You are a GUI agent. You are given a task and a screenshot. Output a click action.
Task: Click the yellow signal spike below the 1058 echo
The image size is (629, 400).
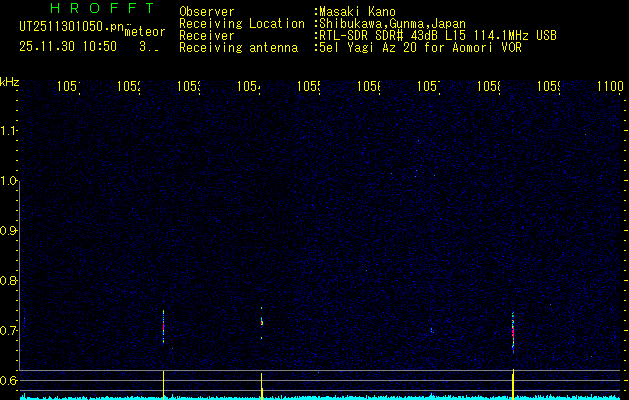point(513,384)
